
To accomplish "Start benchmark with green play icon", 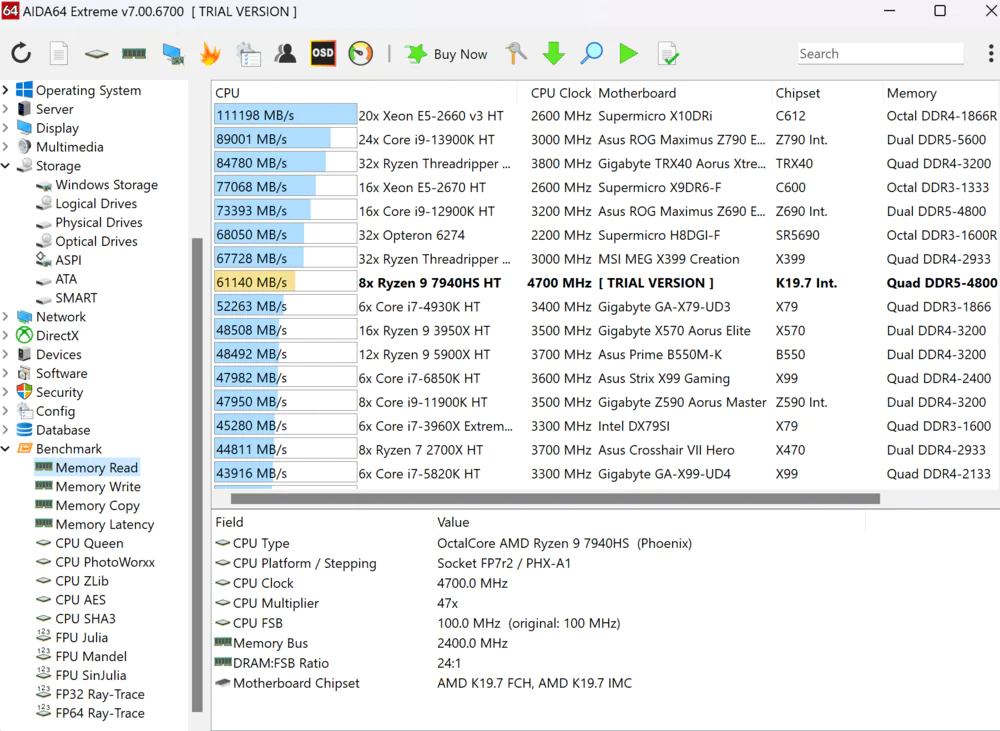I will [x=629, y=54].
